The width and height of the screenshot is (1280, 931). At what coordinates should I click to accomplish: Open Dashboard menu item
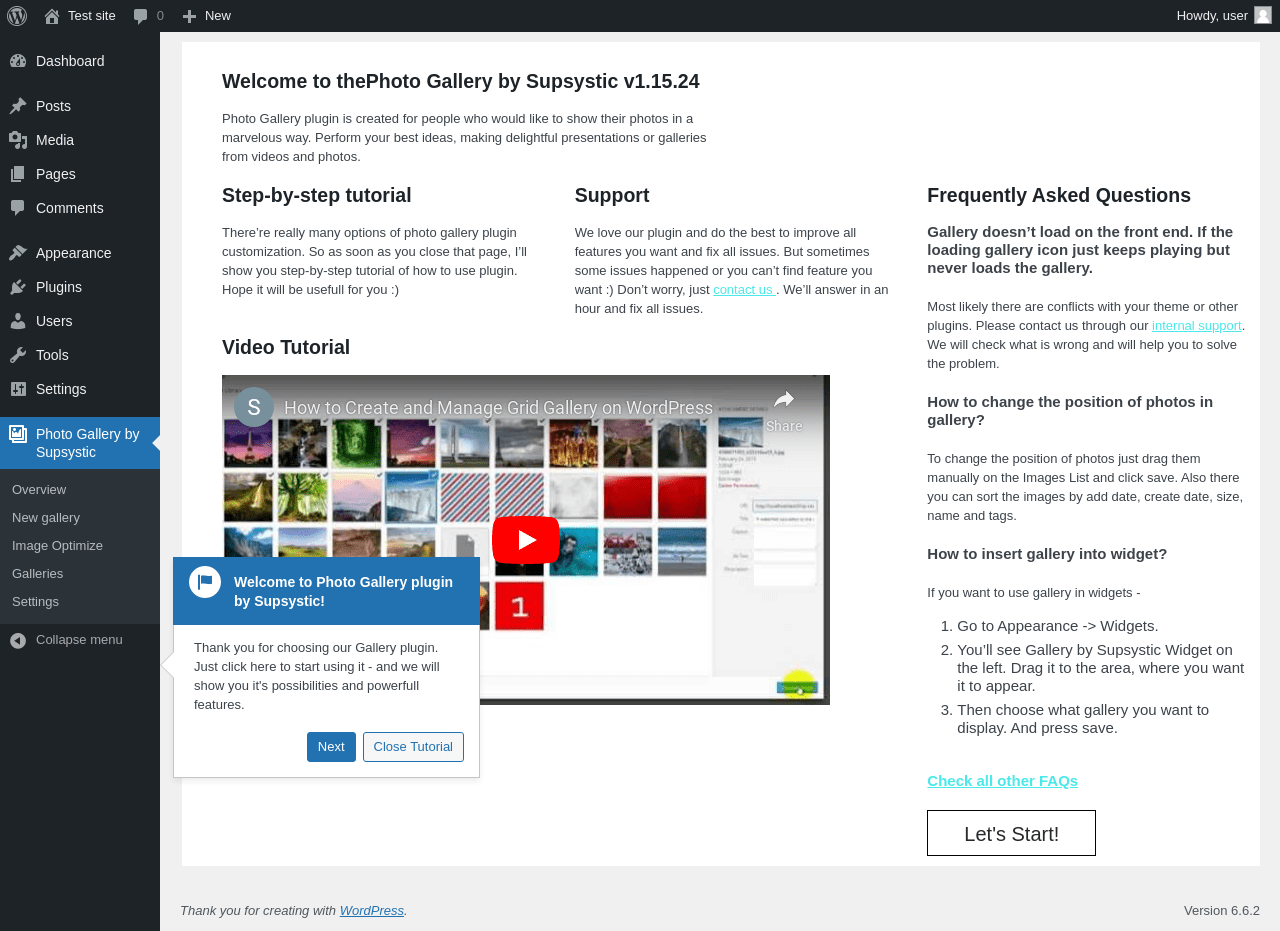[80, 61]
